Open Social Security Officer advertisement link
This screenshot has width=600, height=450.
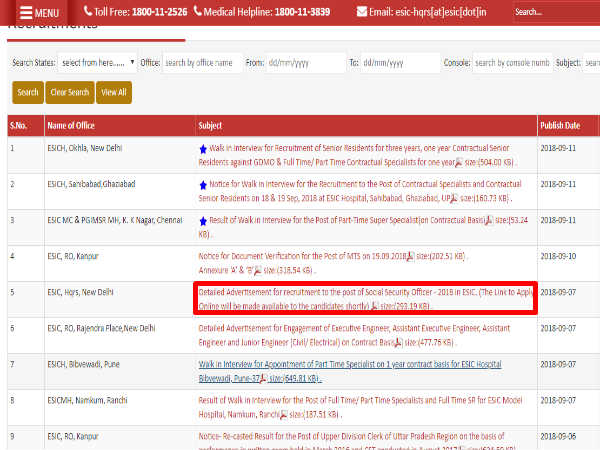(x=365, y=299)
